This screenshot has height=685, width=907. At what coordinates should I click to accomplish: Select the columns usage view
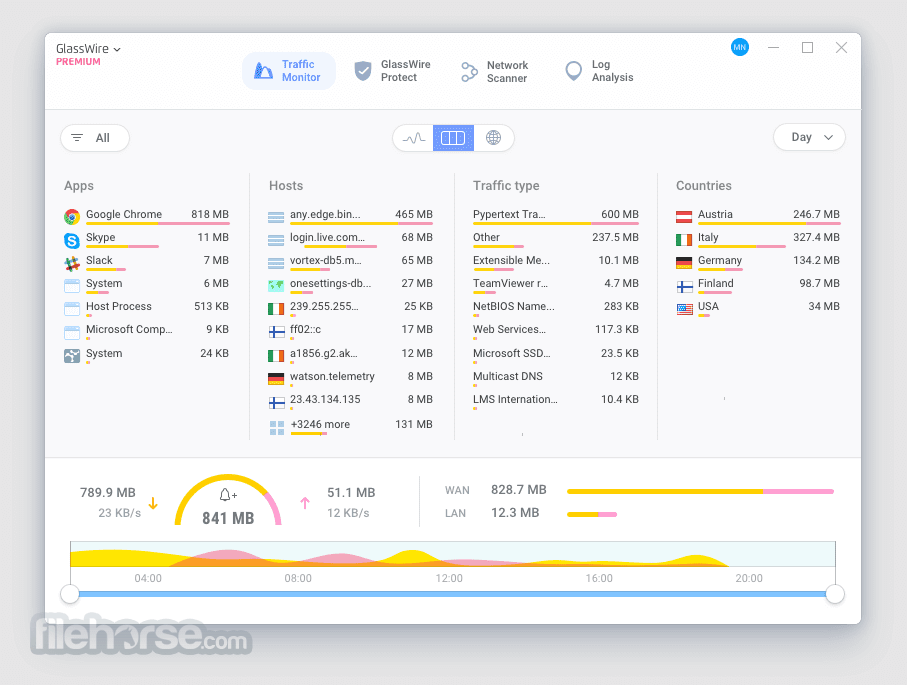coord(453,138)
